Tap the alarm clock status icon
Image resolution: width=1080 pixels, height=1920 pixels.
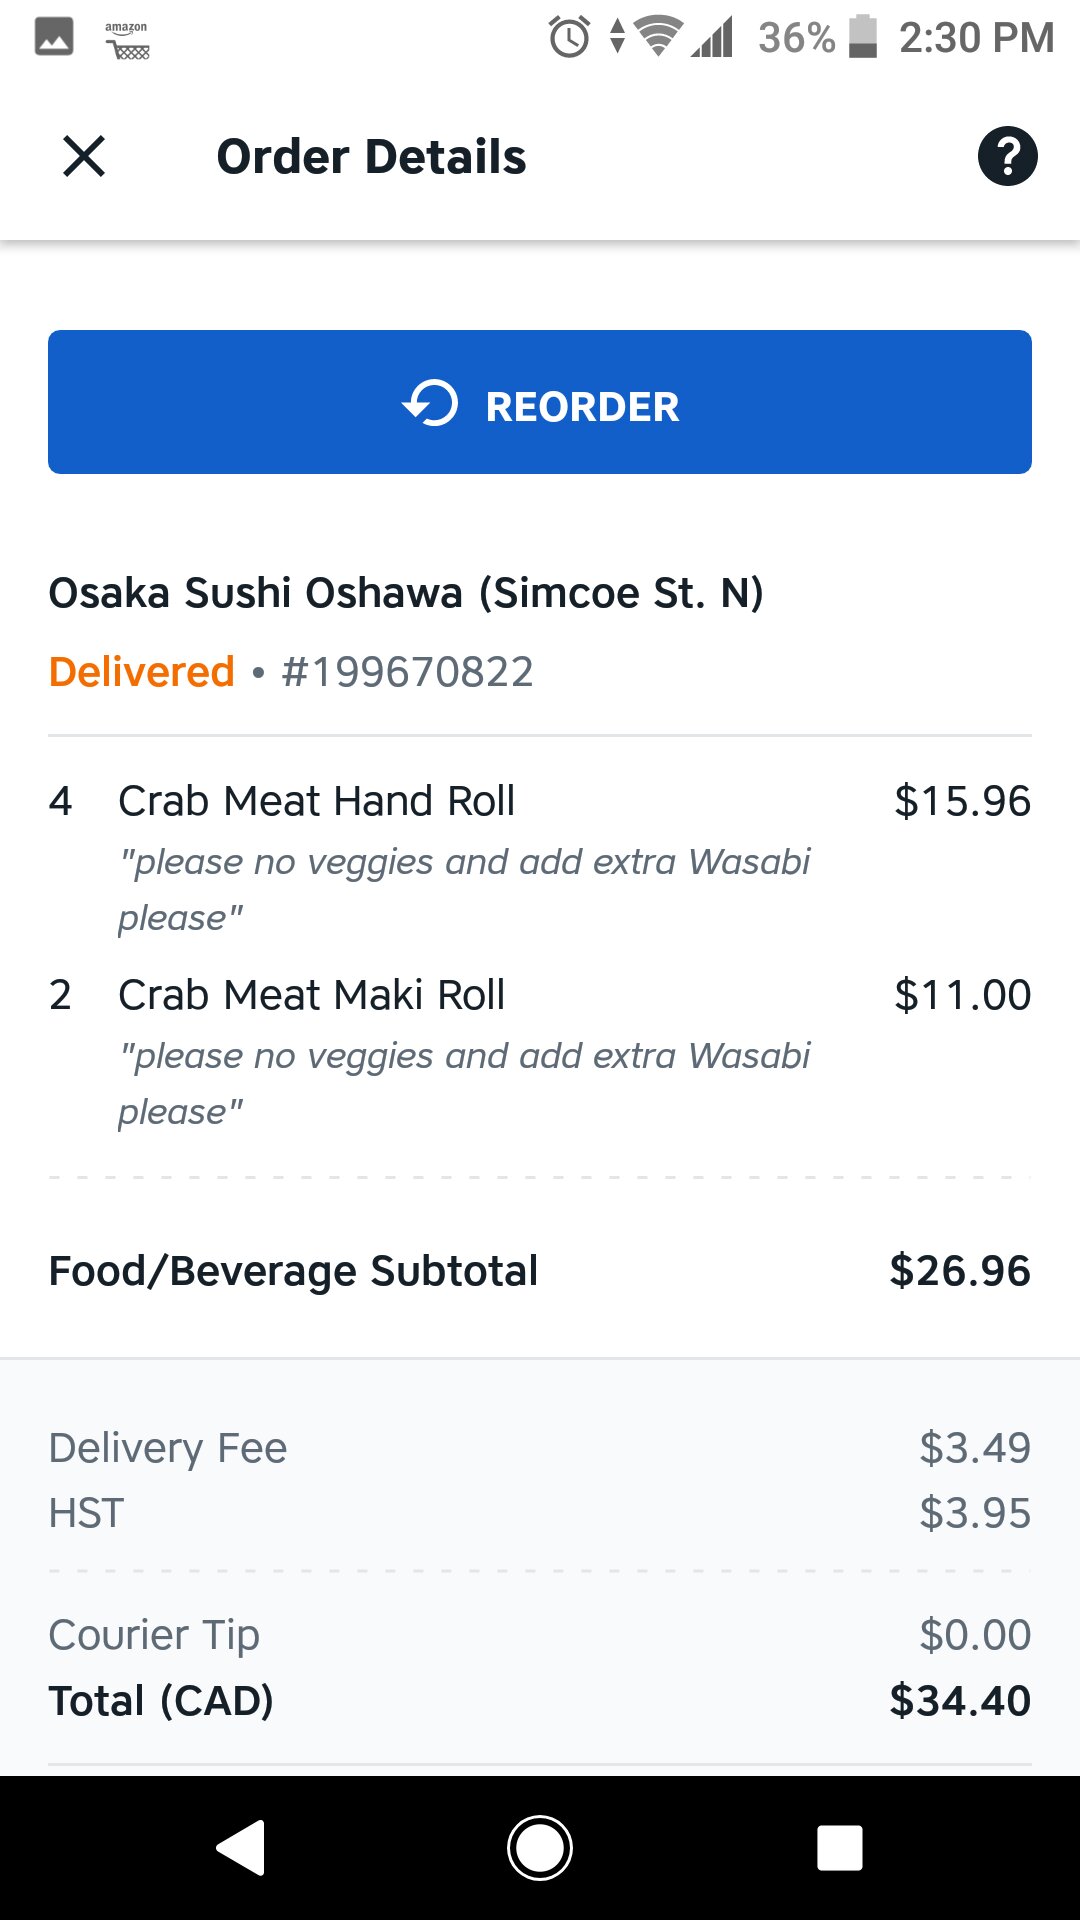point(569,38)
